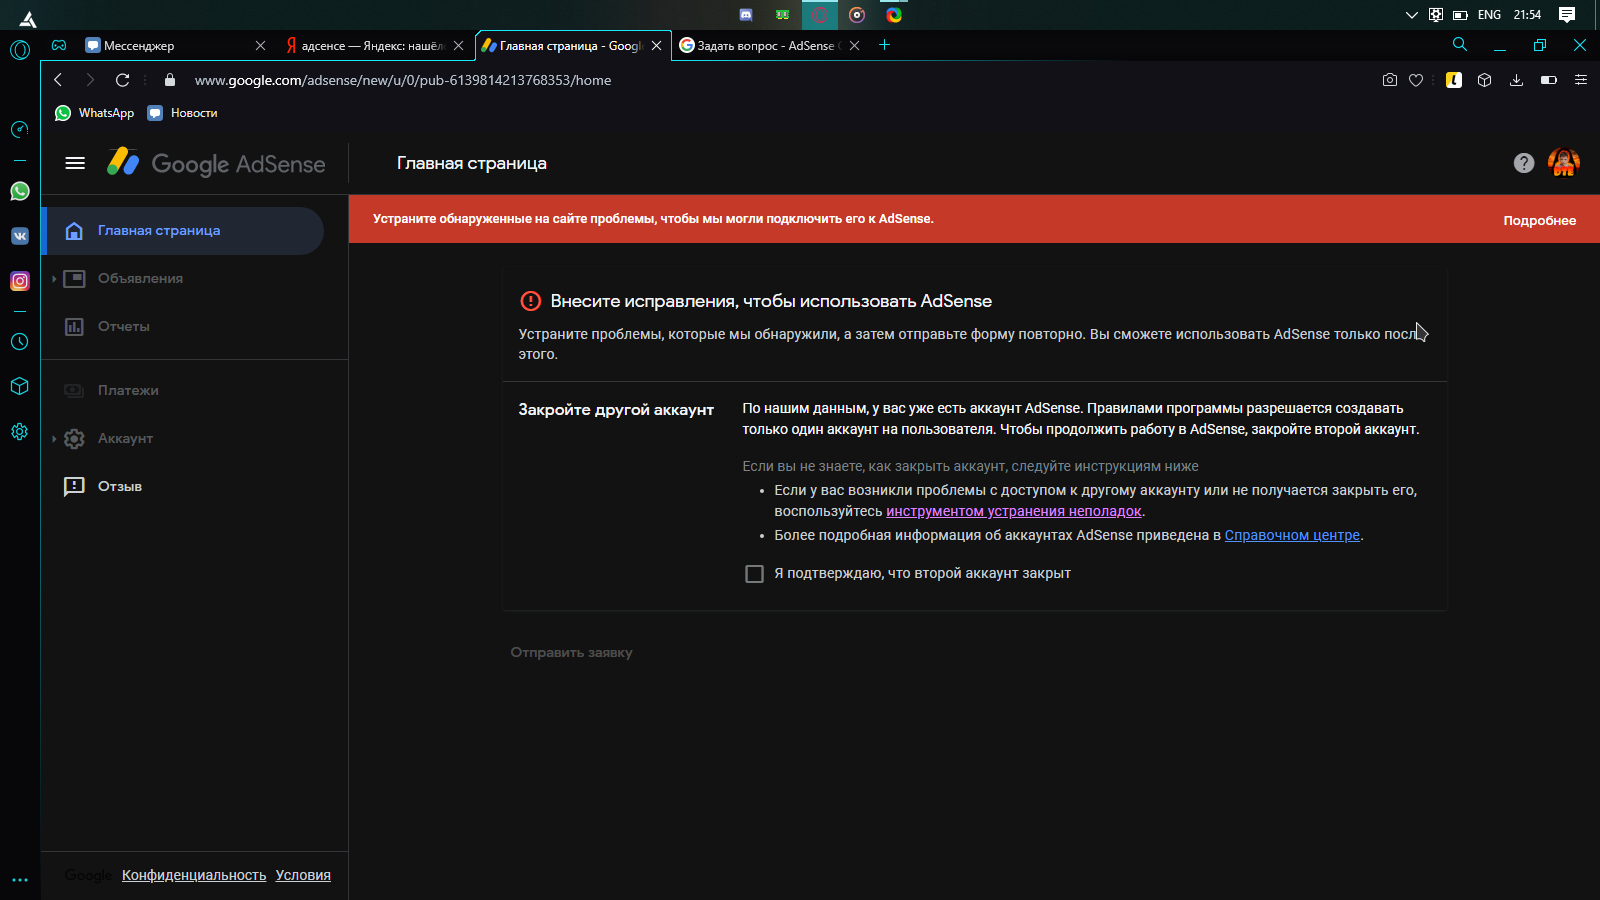Click the site lock security icon
This screenshot has height=900, width=1600.
click(169, 80)
